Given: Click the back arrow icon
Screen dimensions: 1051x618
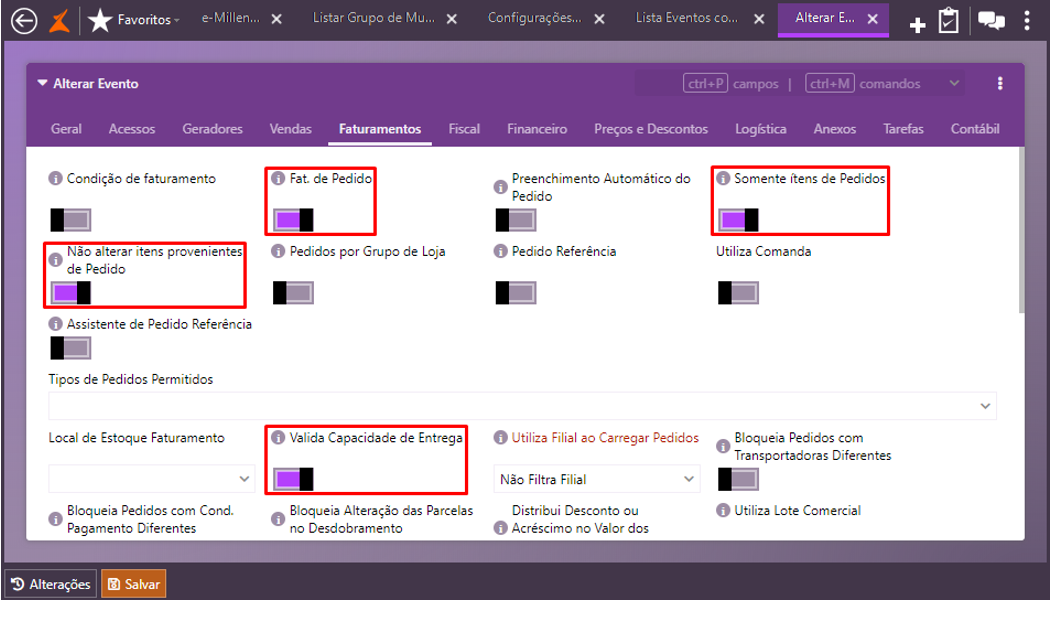Looking at the screenshot, I should (24, 20).
